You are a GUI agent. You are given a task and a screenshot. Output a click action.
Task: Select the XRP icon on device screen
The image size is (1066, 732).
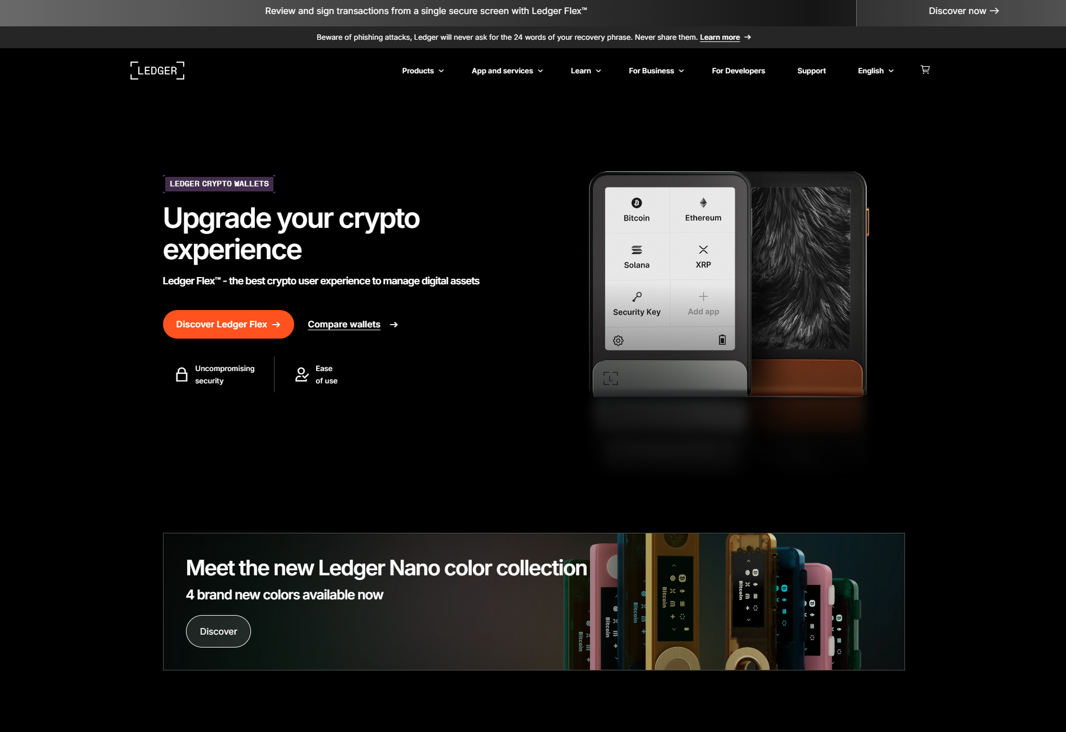pyautogui.click(x=703, y=249)
